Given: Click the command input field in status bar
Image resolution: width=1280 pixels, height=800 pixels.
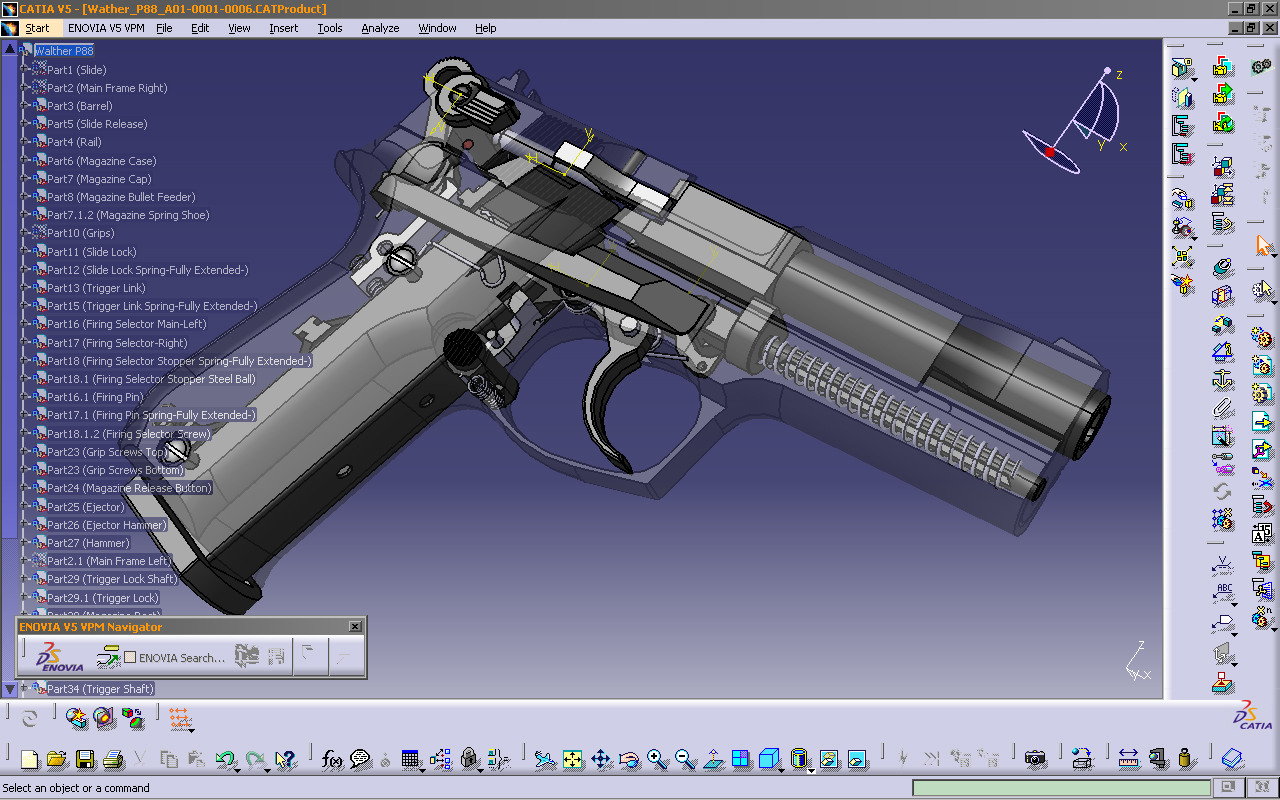Looking at the screenshot, I should (x=1062, y=788).
